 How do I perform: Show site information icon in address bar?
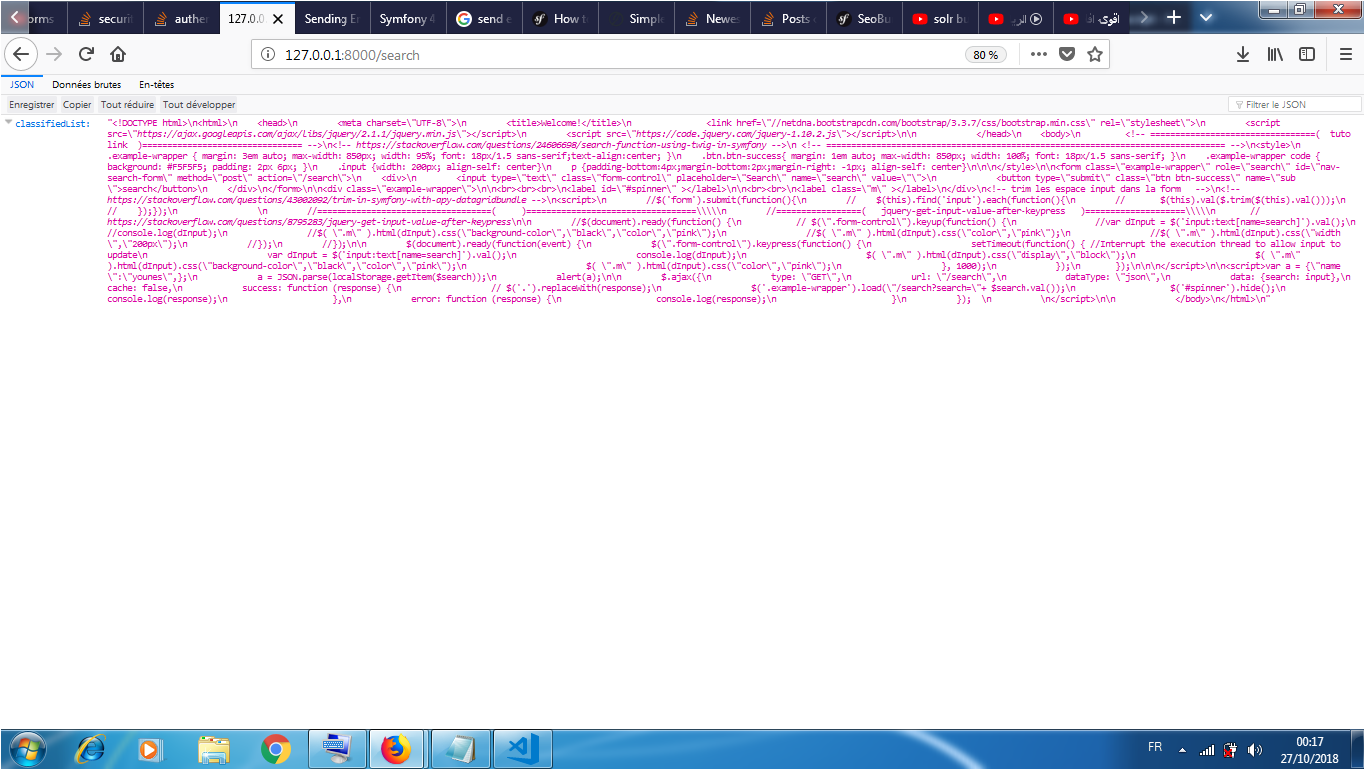click(x=267, y=55)
